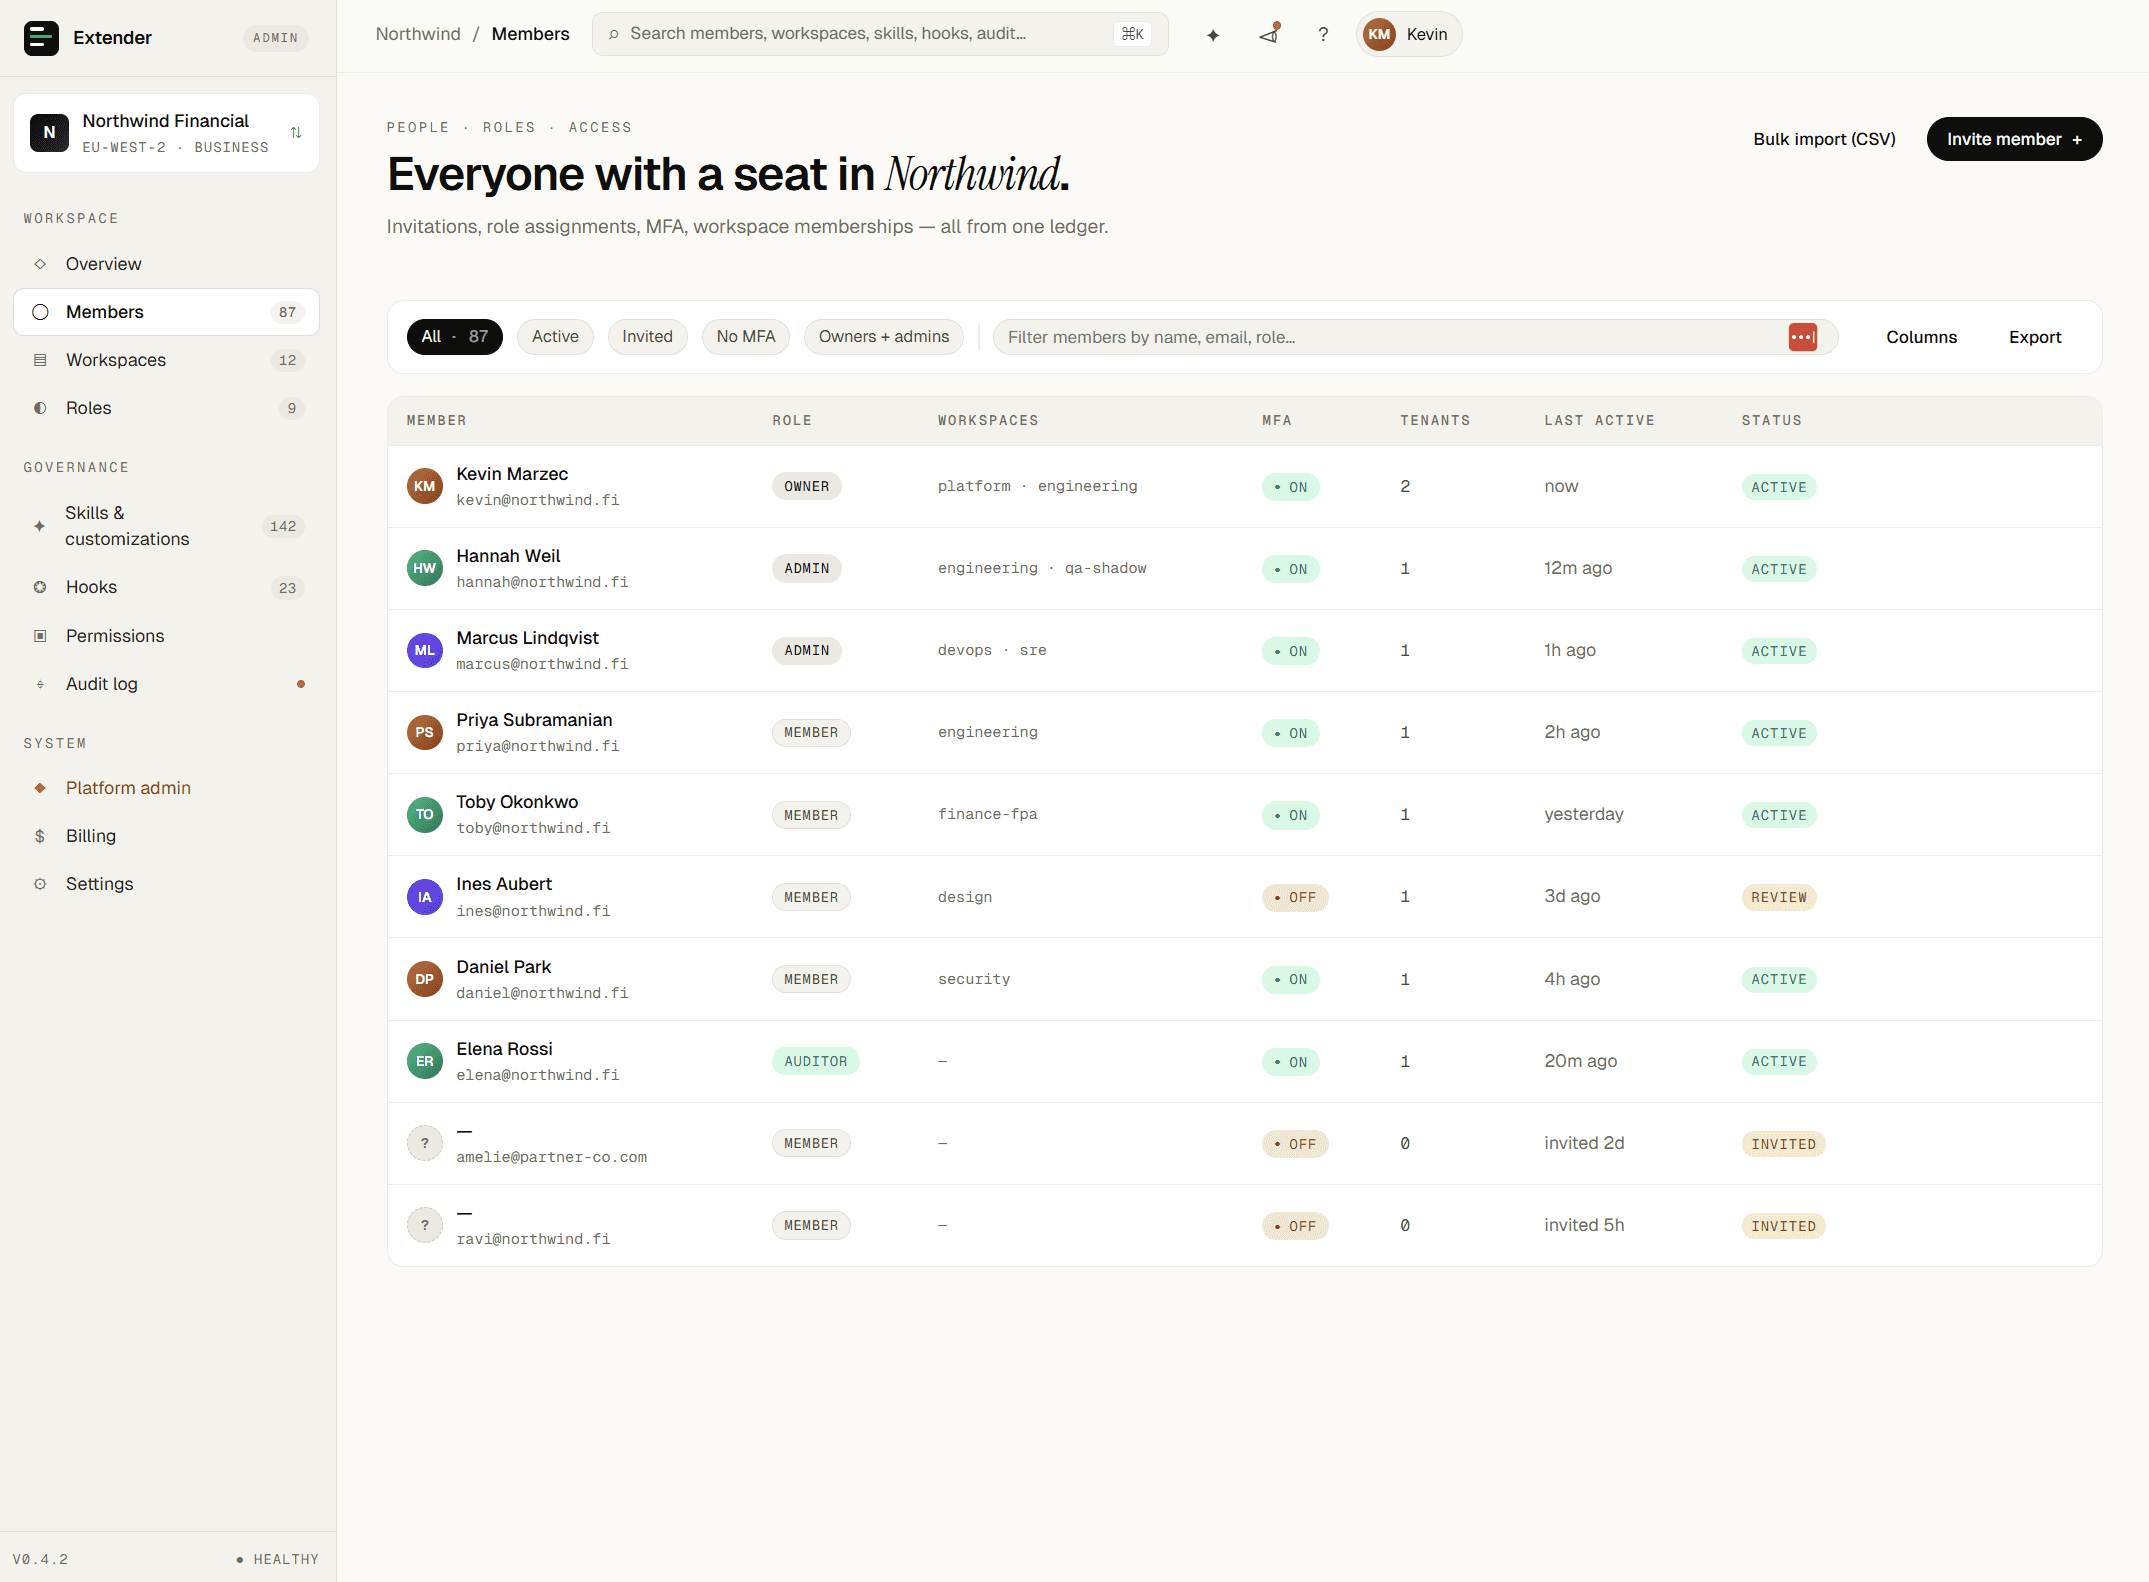Viewport: 2149px width, 1582px height.
Task: Click the Settings gear icon
Action: pos(40,884)
